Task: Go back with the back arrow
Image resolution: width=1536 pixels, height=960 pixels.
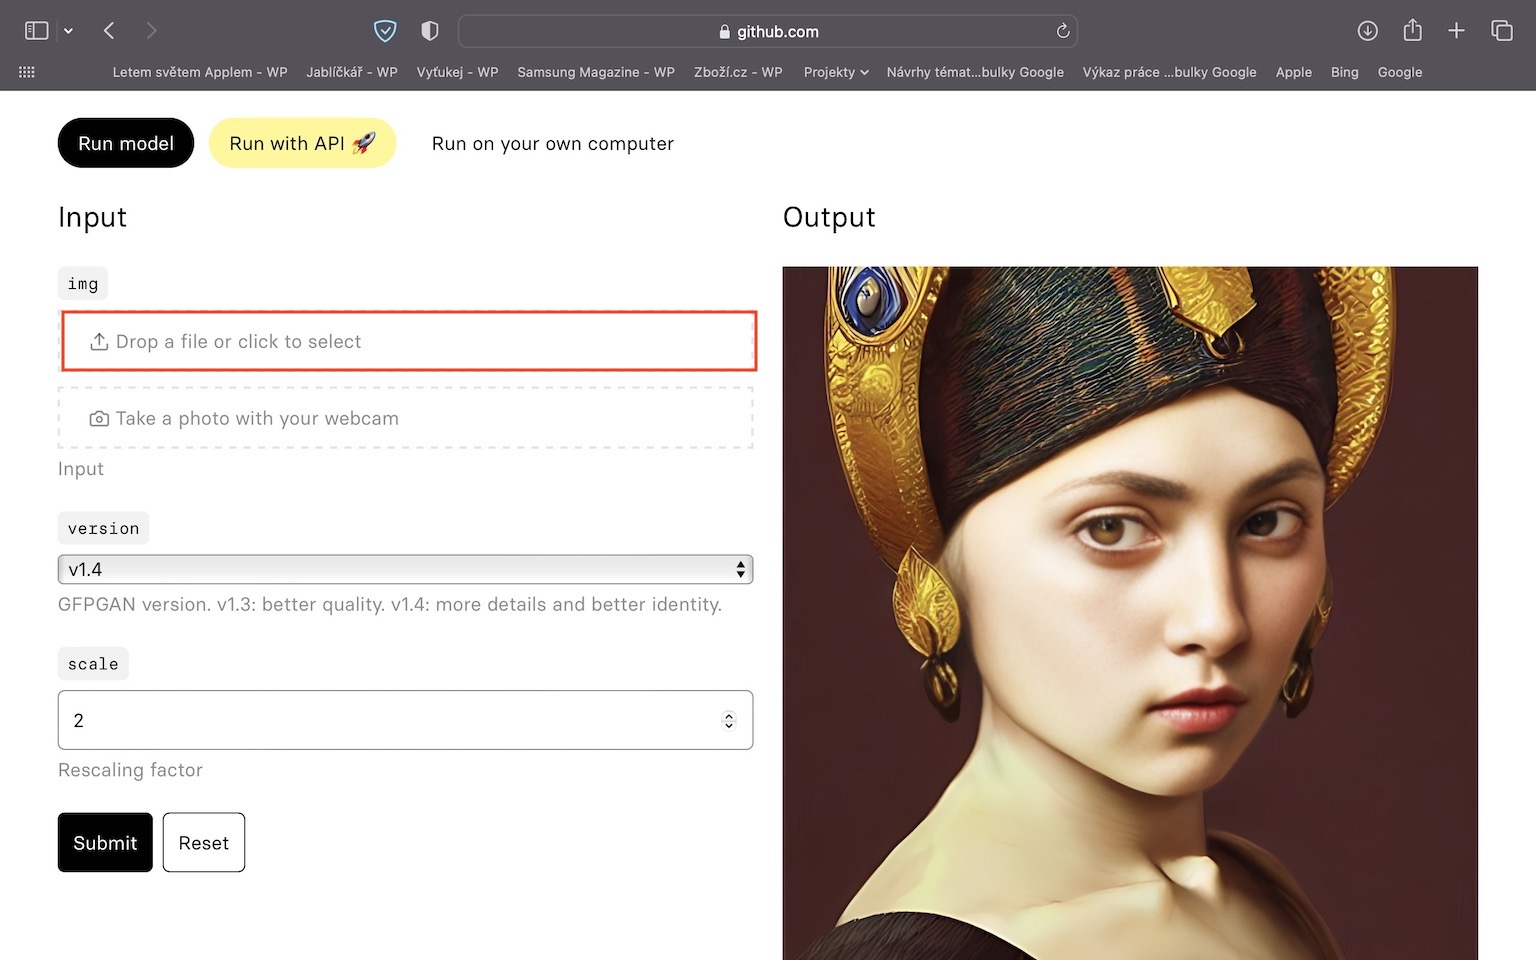Action: click(x=109, y=31)
